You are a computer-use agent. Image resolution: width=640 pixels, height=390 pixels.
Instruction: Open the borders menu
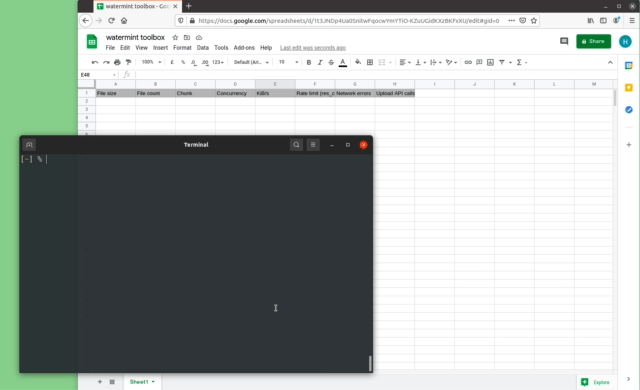(370, 62)
